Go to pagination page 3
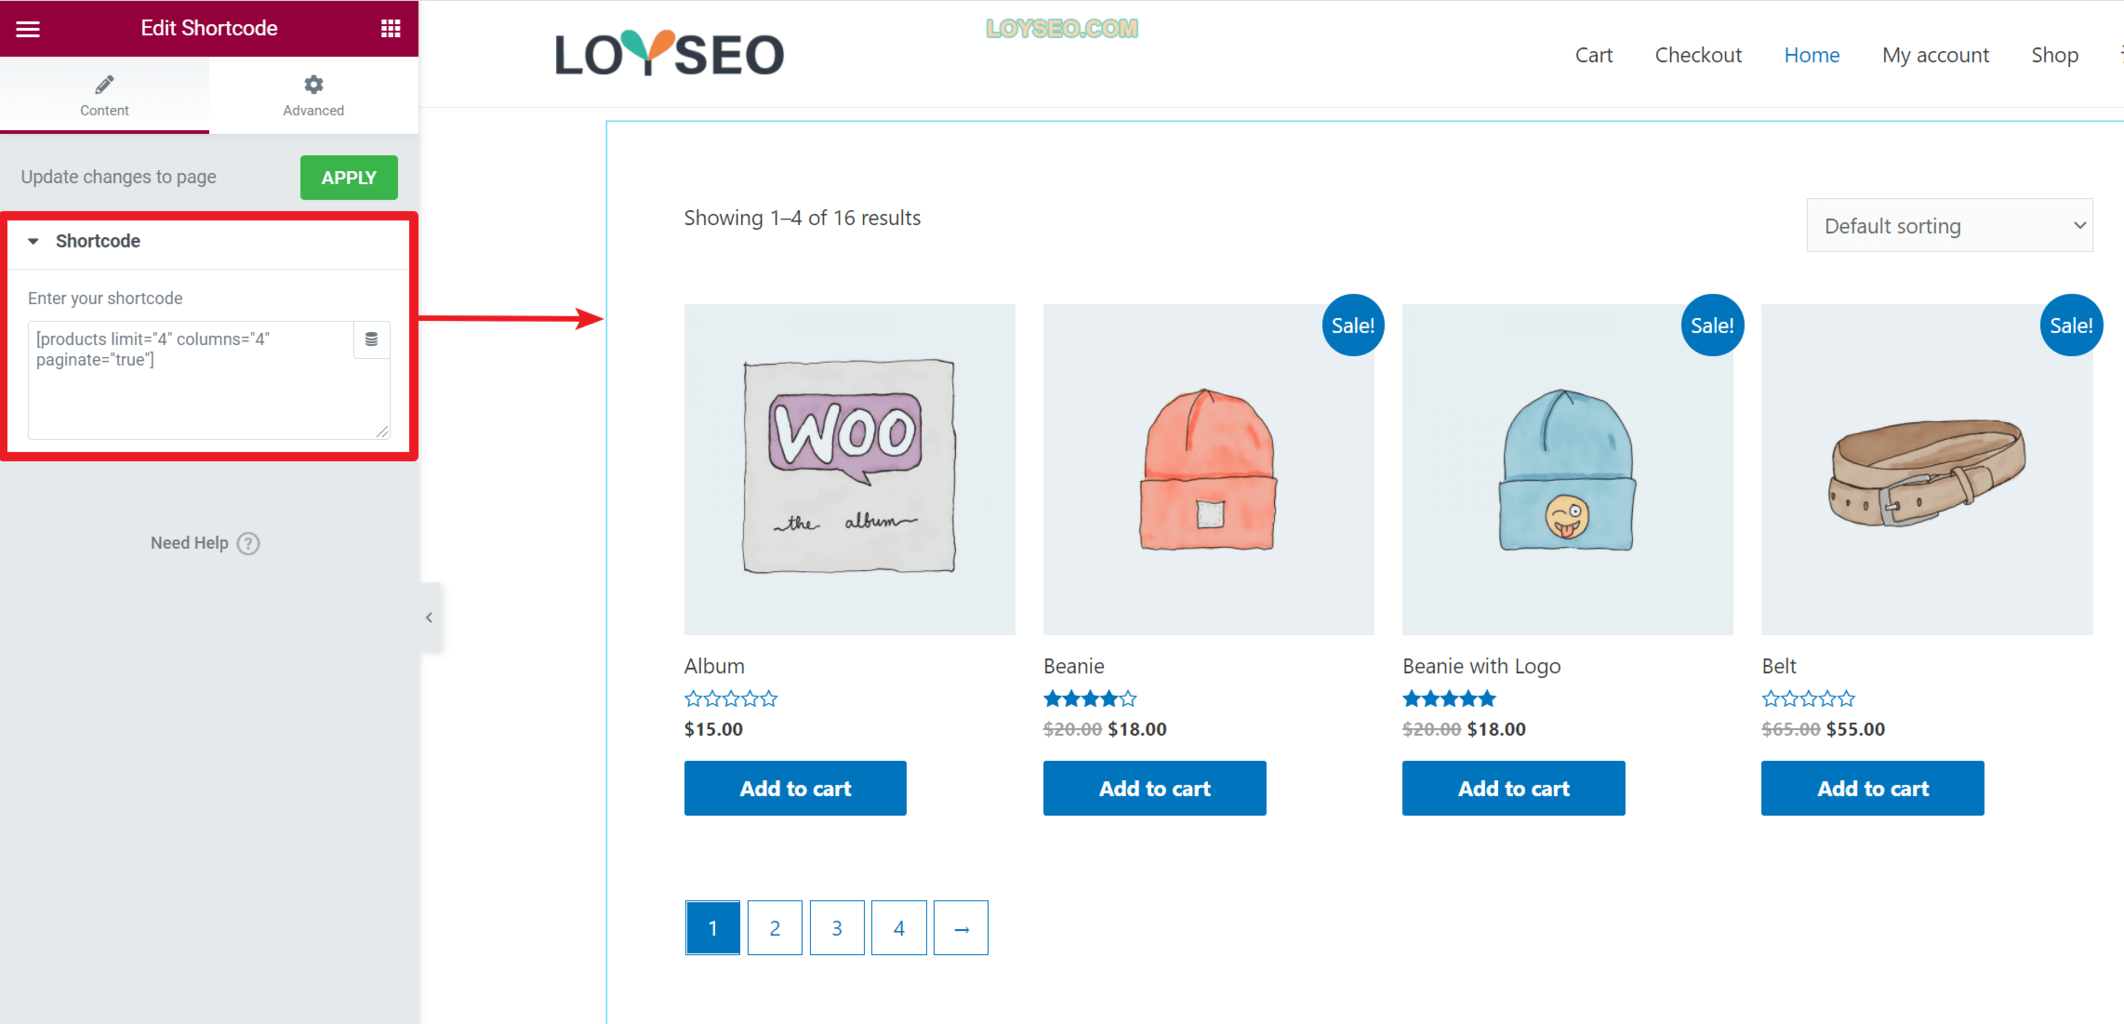2124x1024 pixels. tap(837, 928)
